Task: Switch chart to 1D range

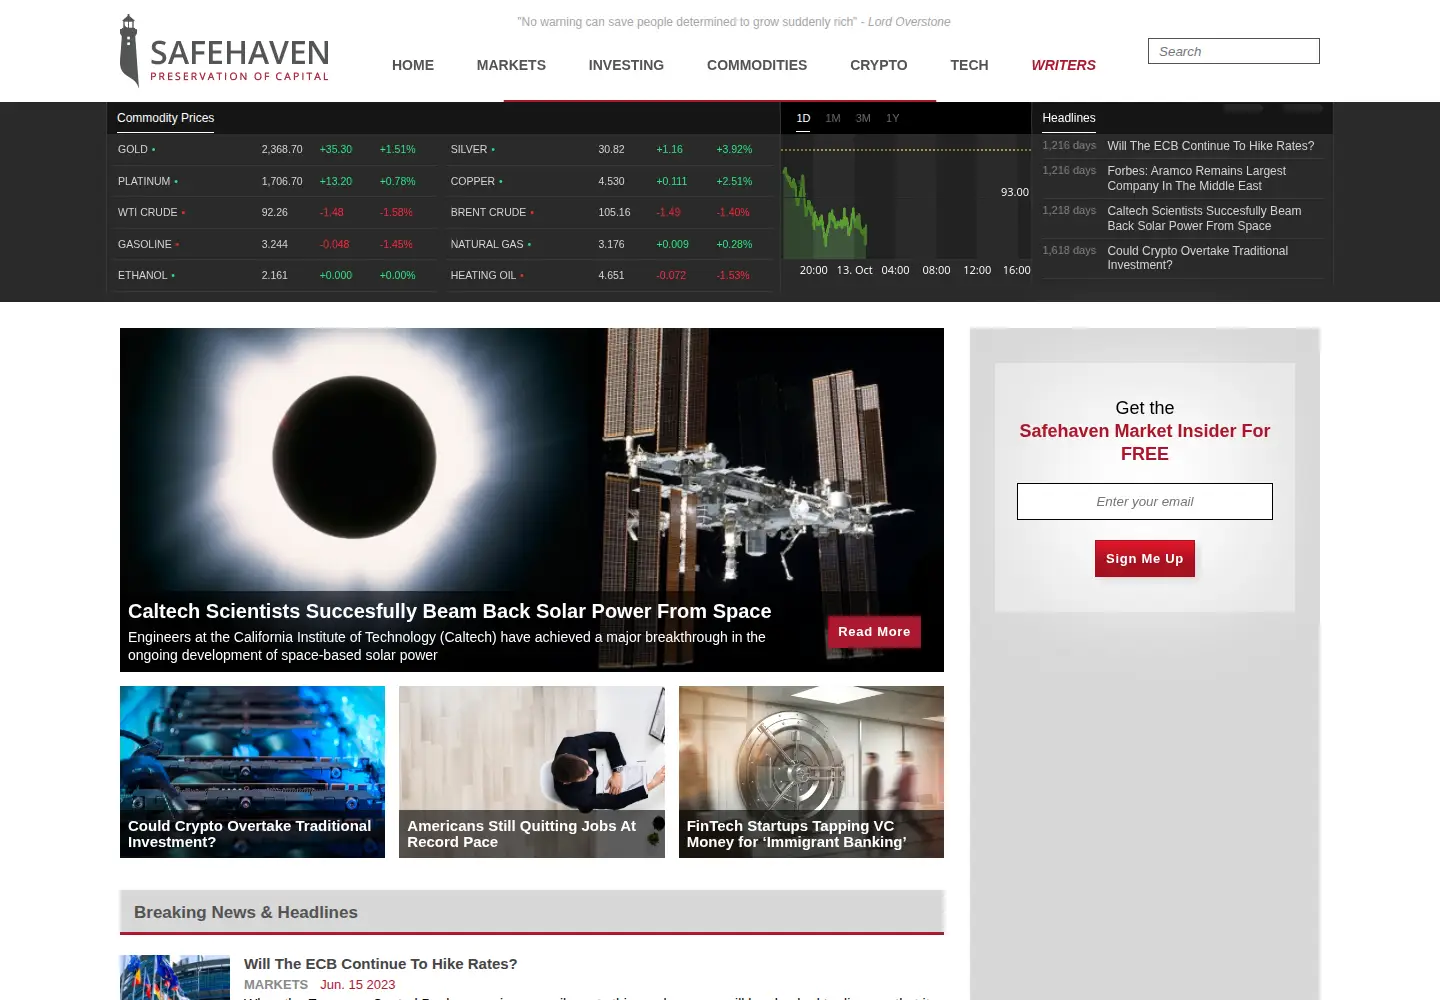Action: pos(803,118)
